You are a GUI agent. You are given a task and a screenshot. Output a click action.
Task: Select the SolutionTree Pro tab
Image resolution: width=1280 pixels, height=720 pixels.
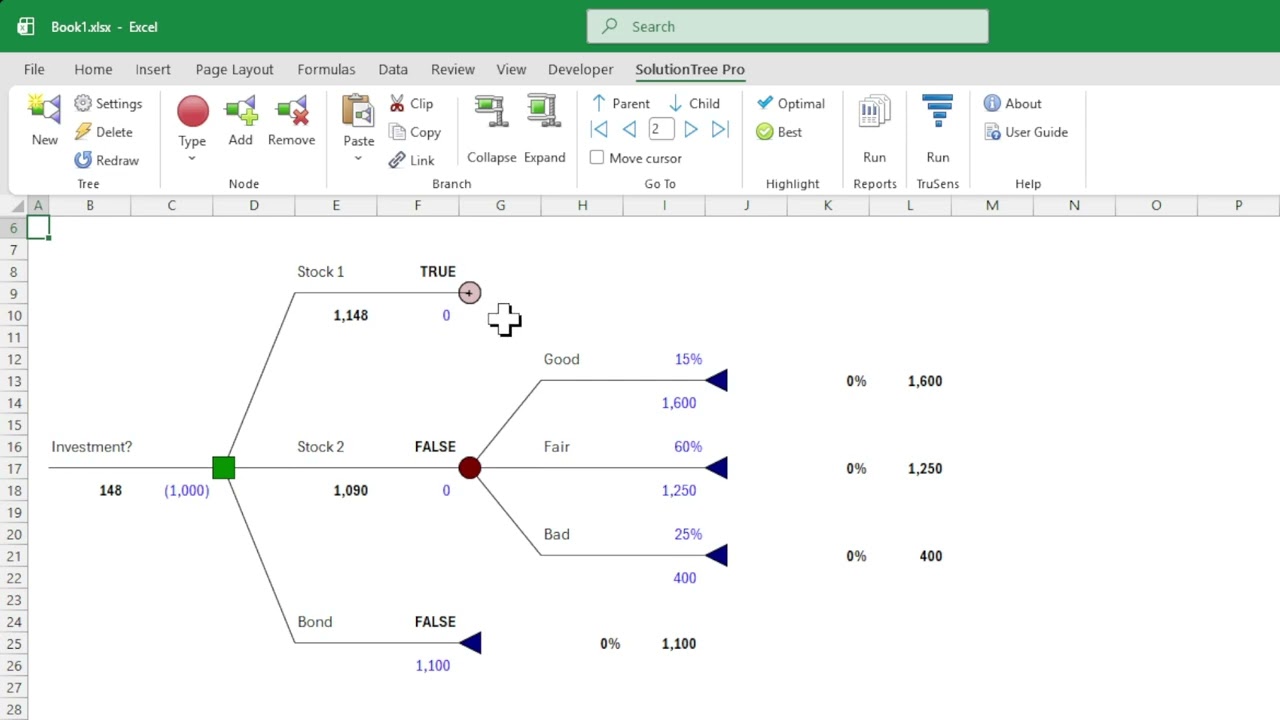[x=690, y=69]
